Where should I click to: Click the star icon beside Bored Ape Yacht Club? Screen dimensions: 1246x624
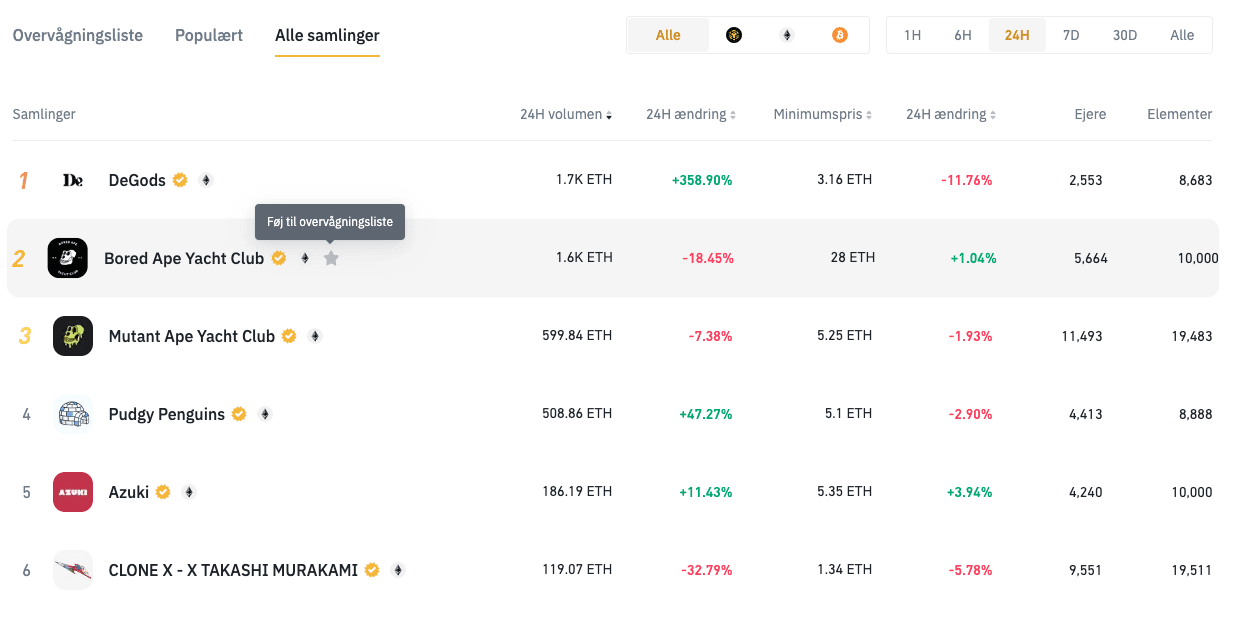[x=331, y=258]
